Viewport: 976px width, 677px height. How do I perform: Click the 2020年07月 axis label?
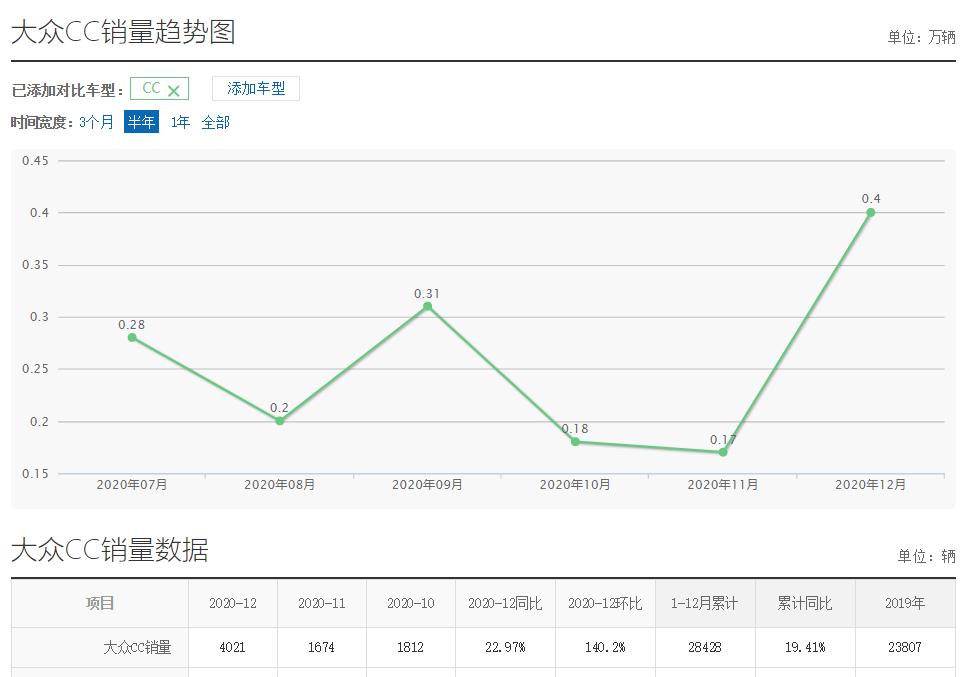point(132,485)
